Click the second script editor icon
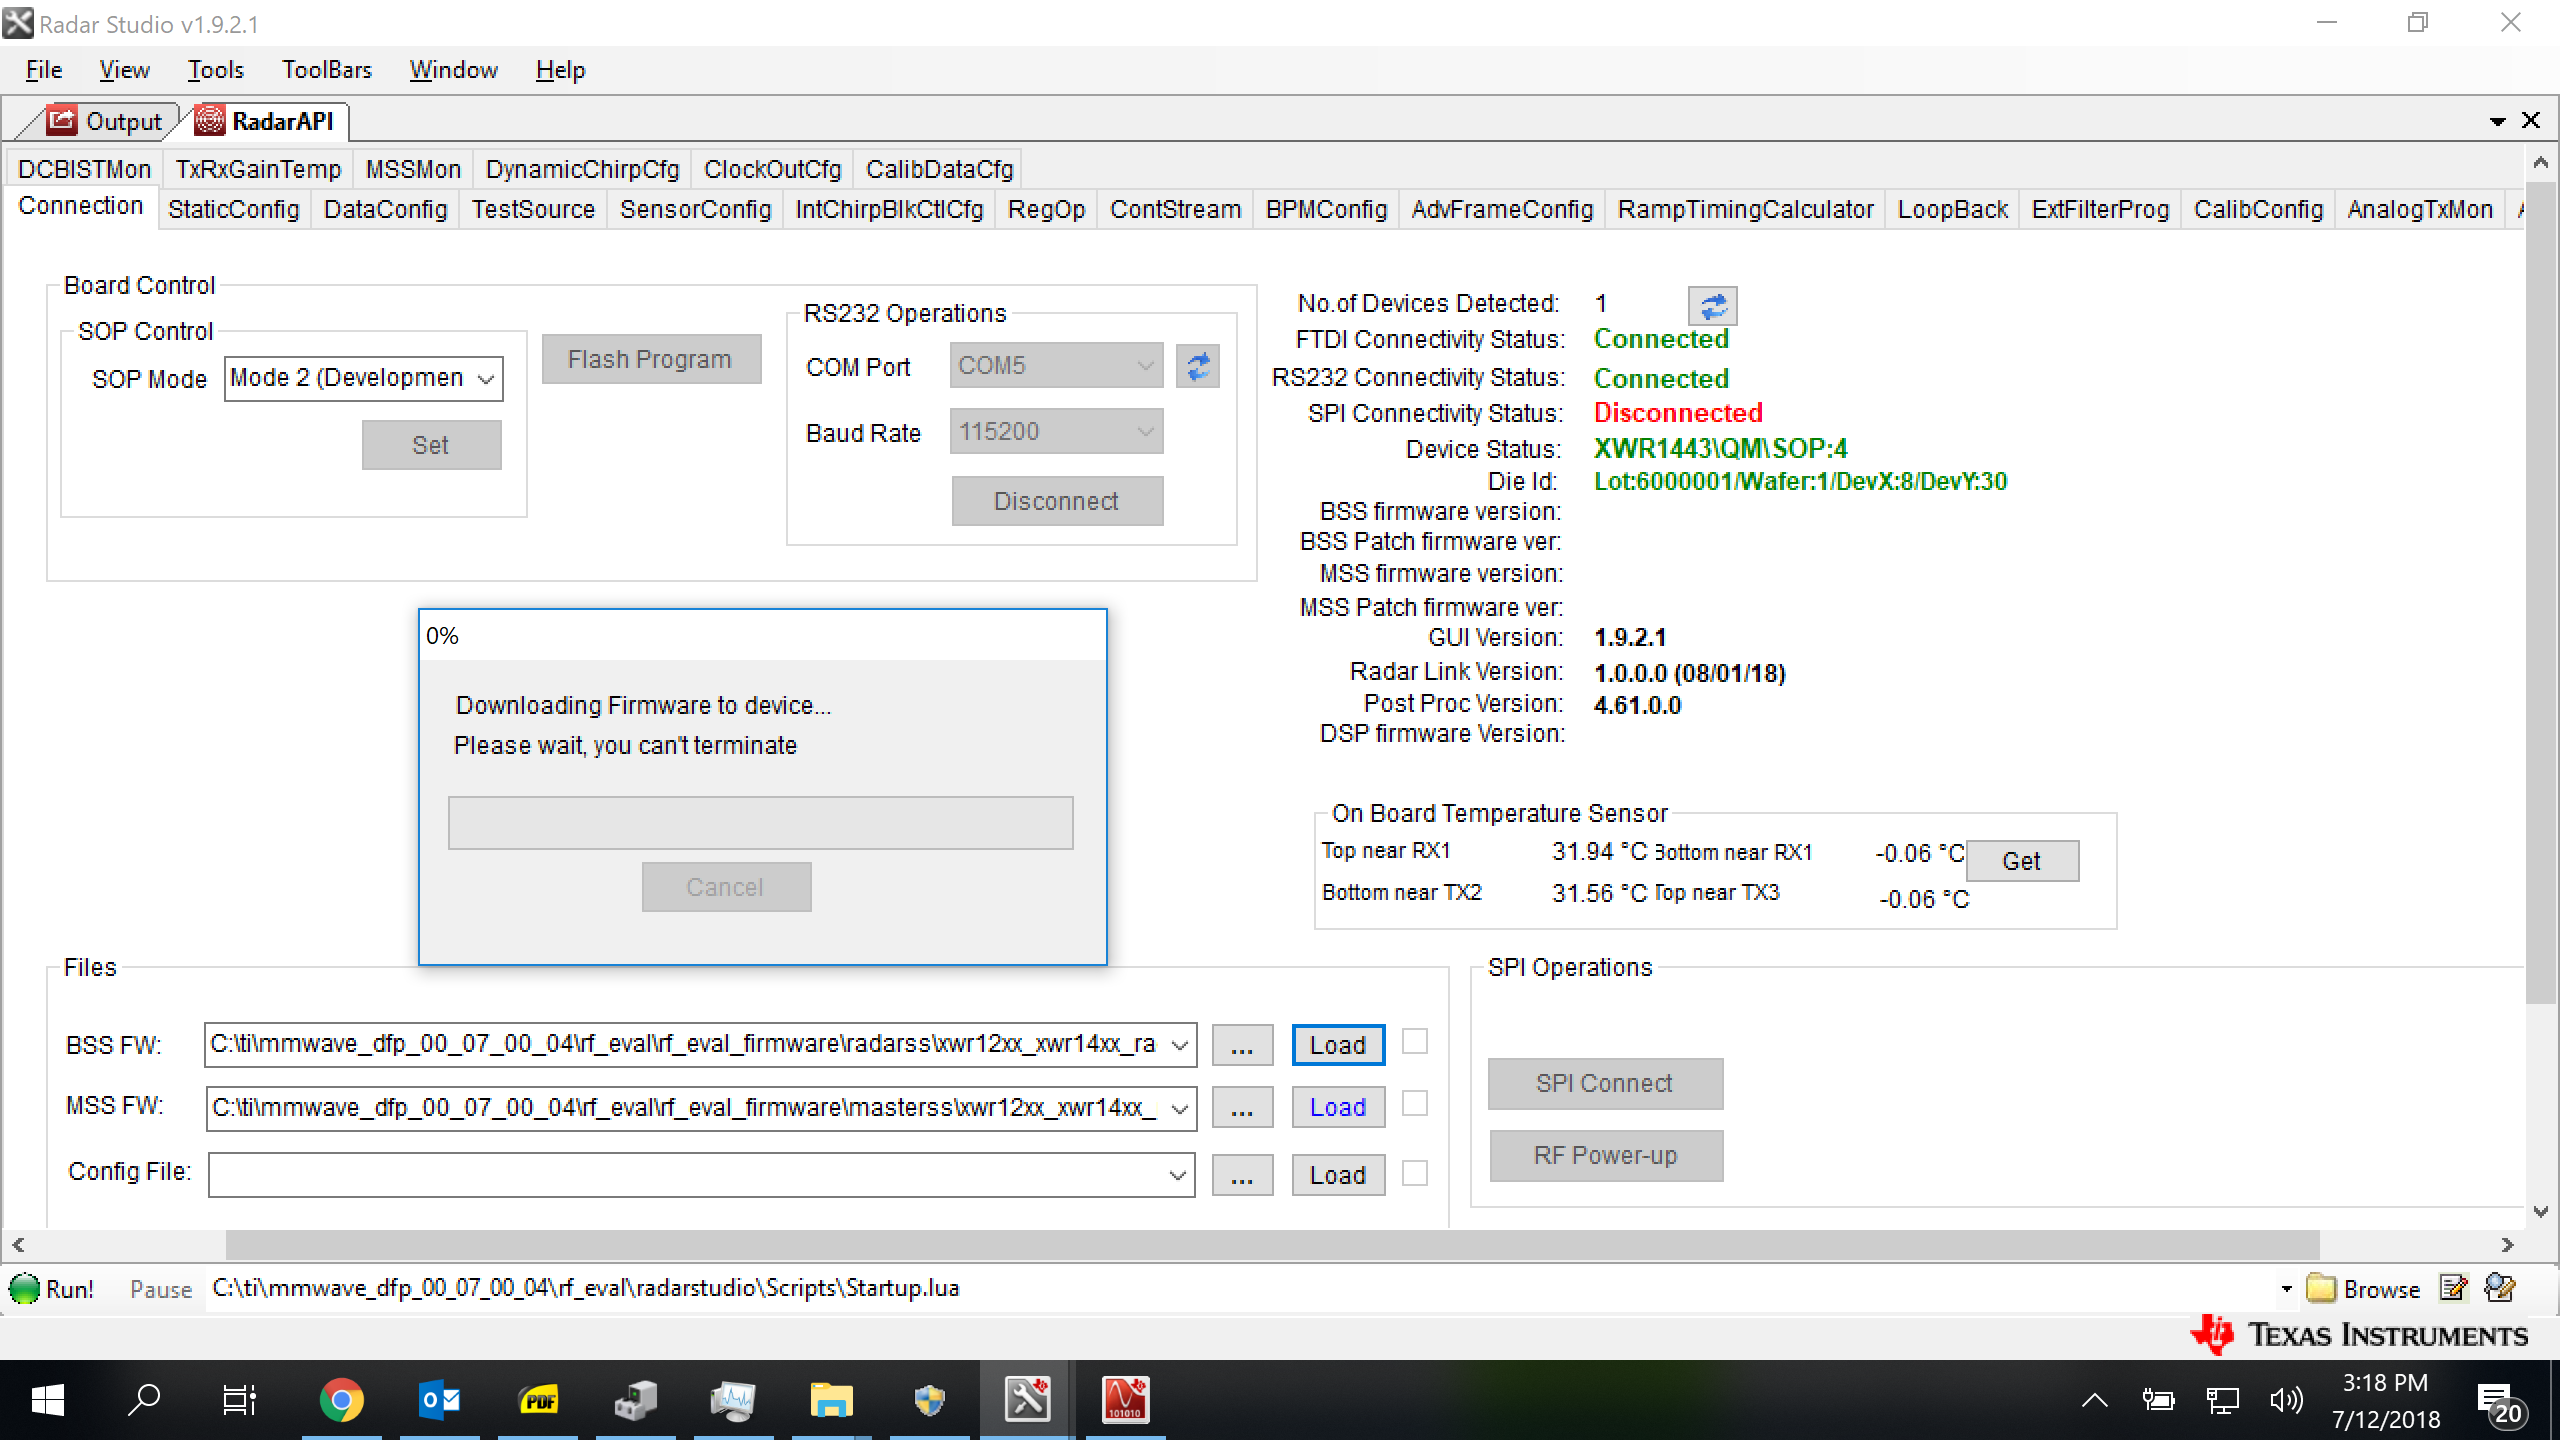The width and height of the screenshot is (2560, 1440). point(2500,1288)
